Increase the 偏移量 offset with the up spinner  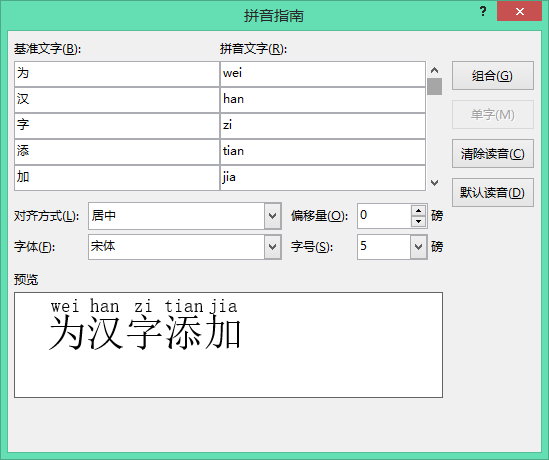(x=418, y=210)
